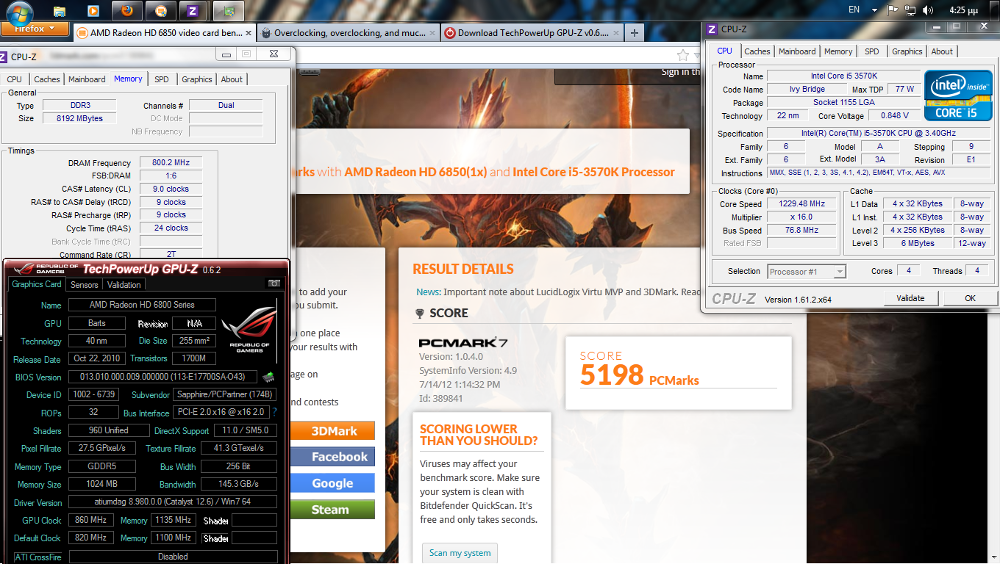Viewport: 1000px width, 564px height.
Task: Open the Validation tab in GPU-Z
Action: (x=124, y=285)
